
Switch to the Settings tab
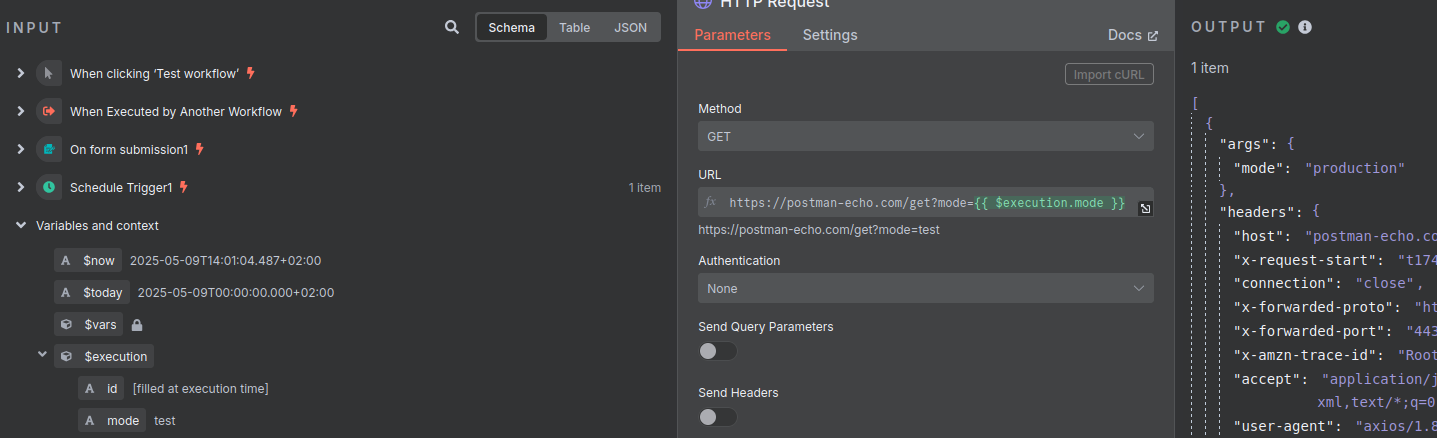coord(830,35)
